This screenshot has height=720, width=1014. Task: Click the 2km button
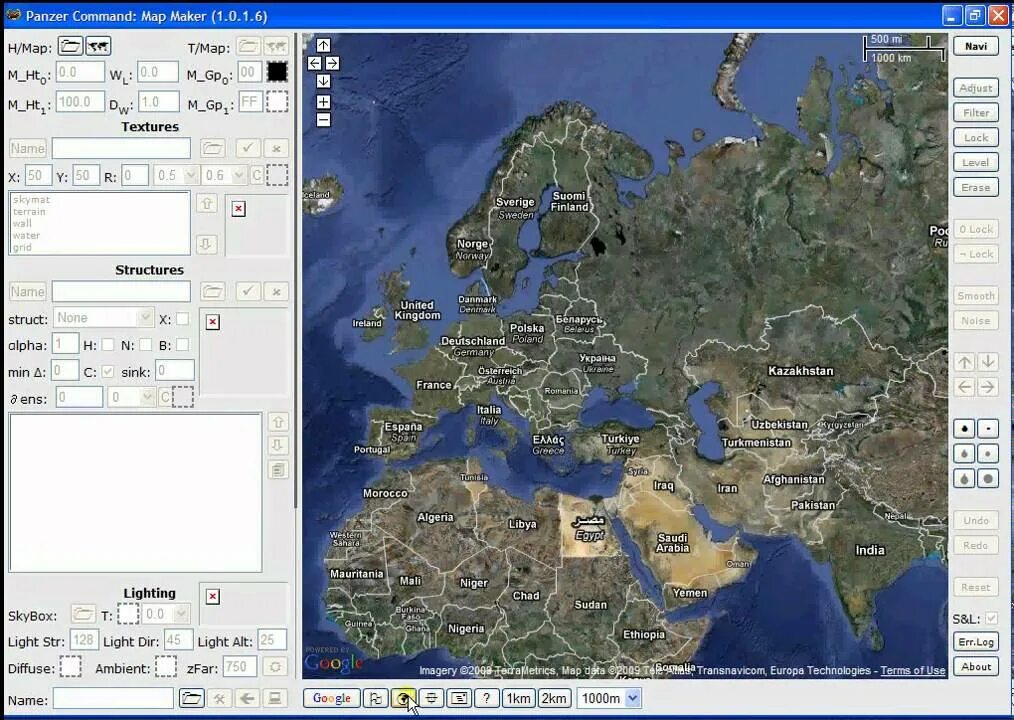[554, 698]
